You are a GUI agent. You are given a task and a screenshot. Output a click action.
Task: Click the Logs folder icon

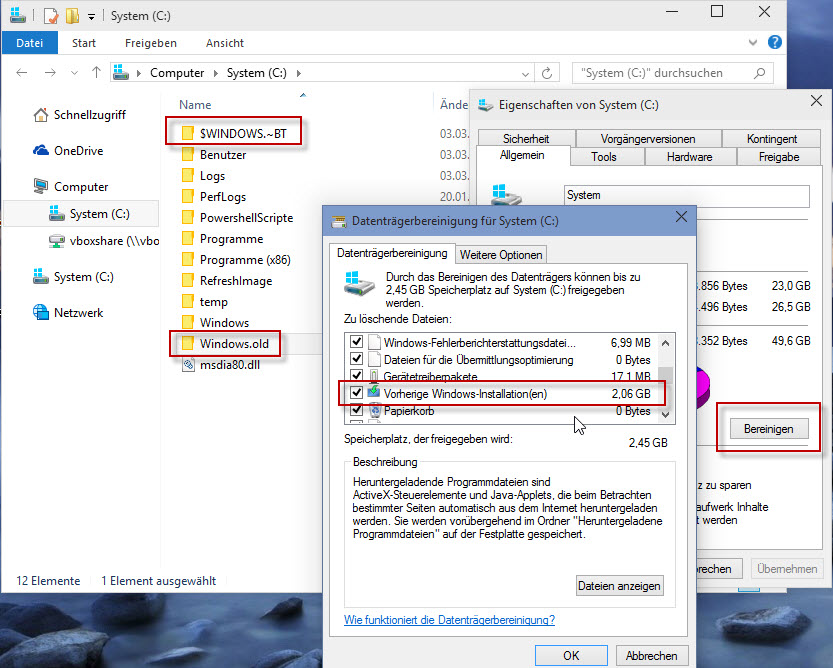188,175
